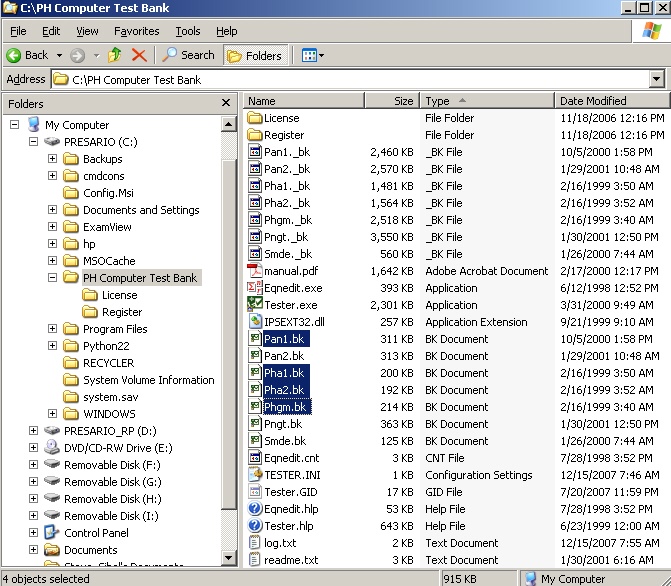
Task: Open the Address bar dropdown
Action: [656, 79]
